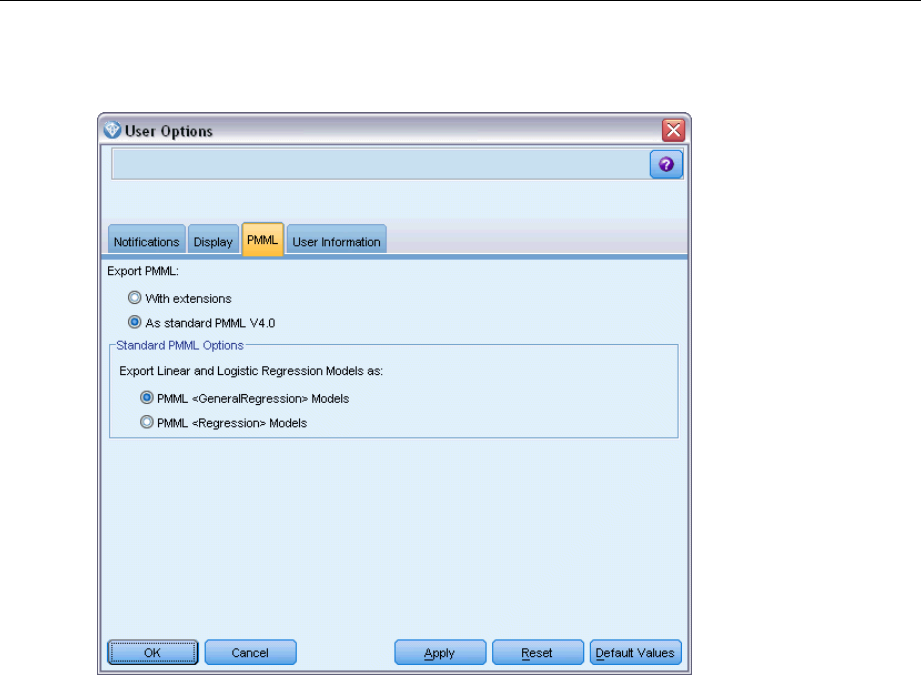Choose As standard PMML V4.0 option

135,323
